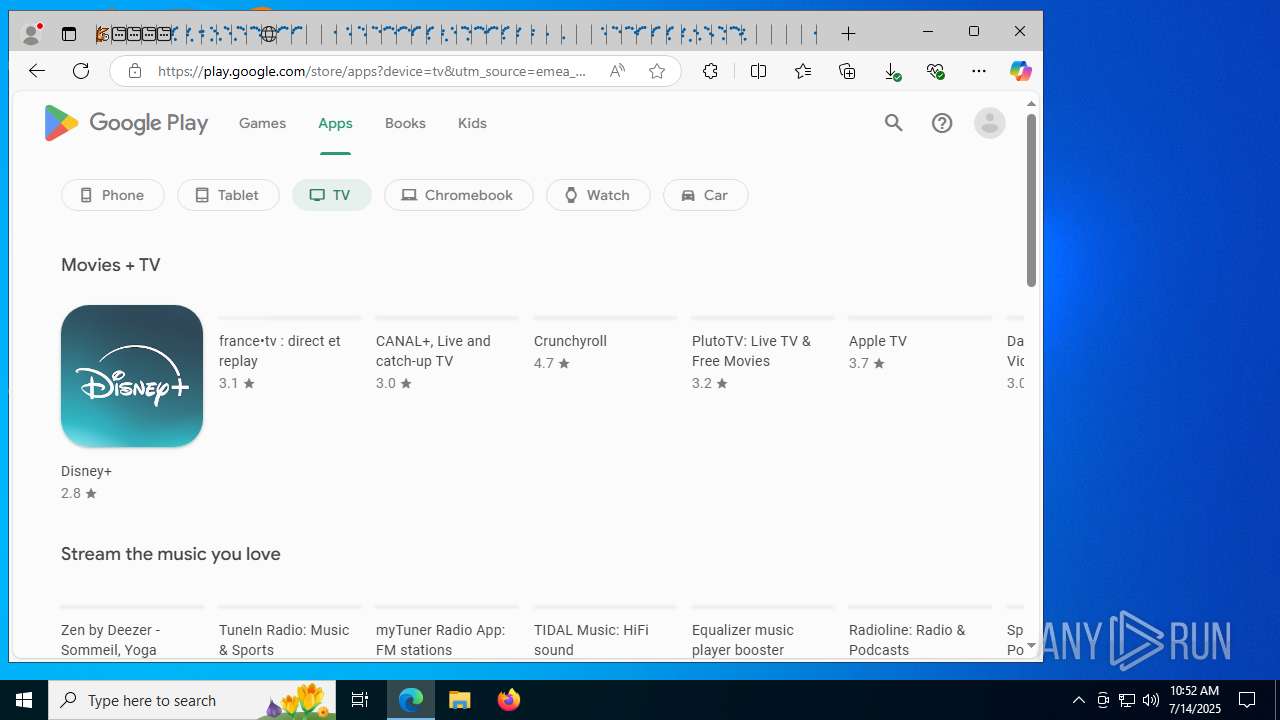Open the taskbar clock and date
This screenshot has width=1280, height=720.
pos(1195,700)
